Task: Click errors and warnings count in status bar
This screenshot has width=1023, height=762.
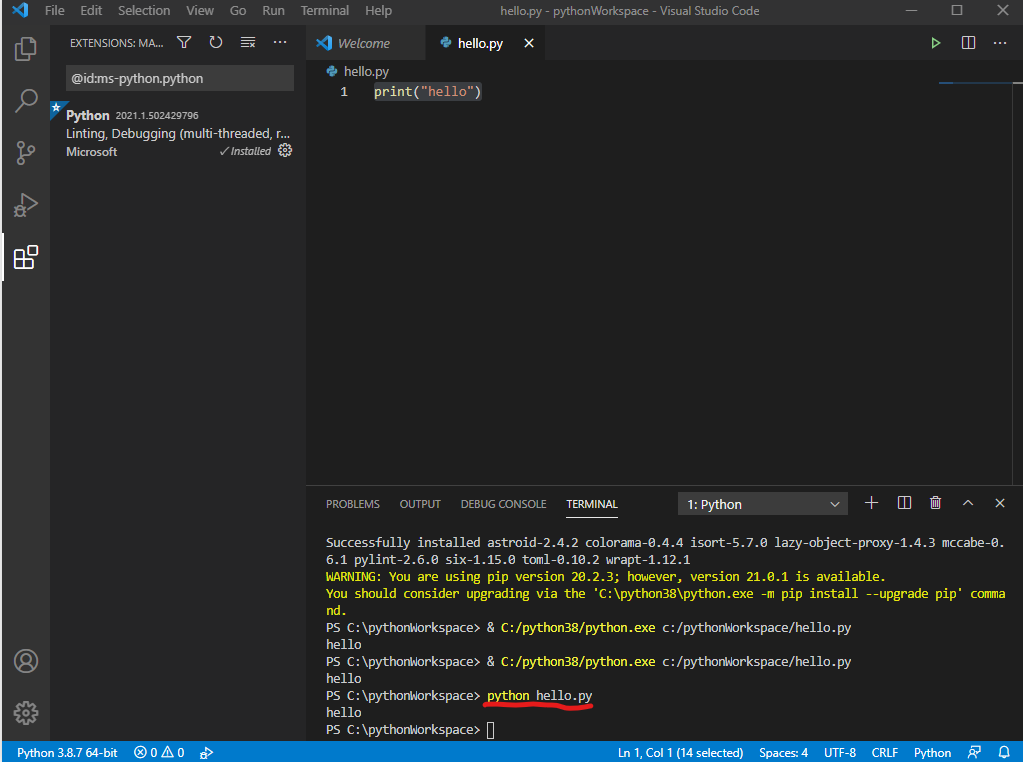Action: [x=159, y=752]
